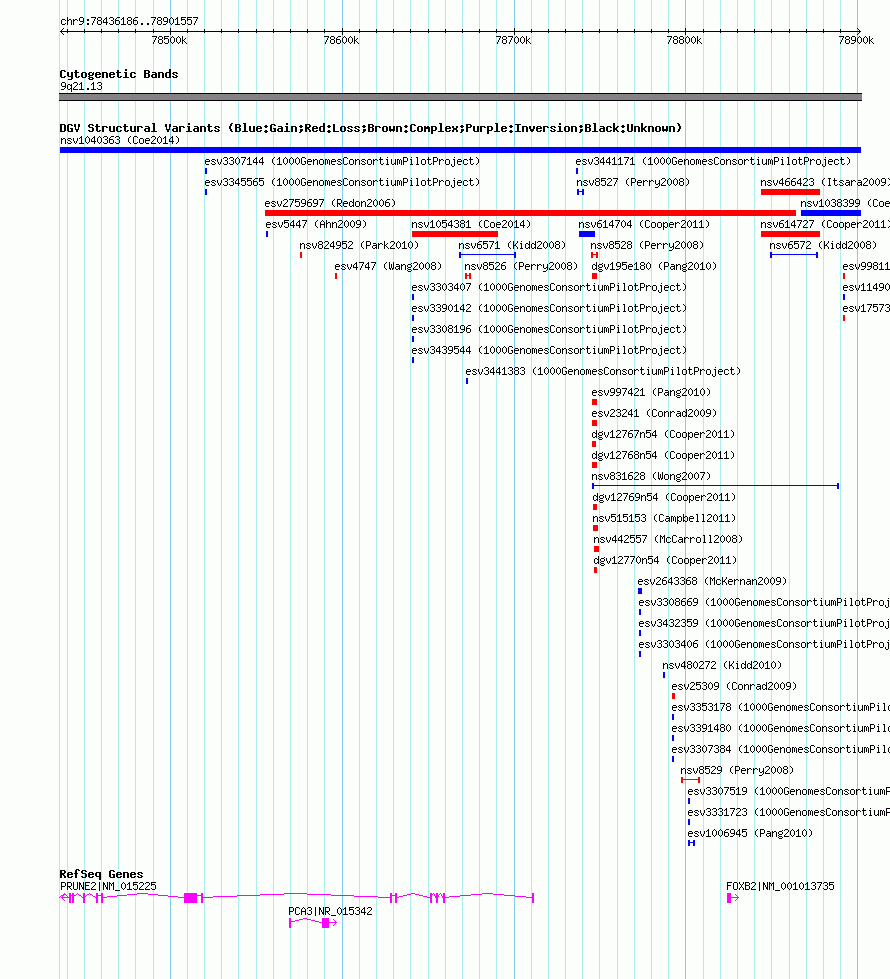Click the esv1006945 (Pang2010) label

(750, 834)
